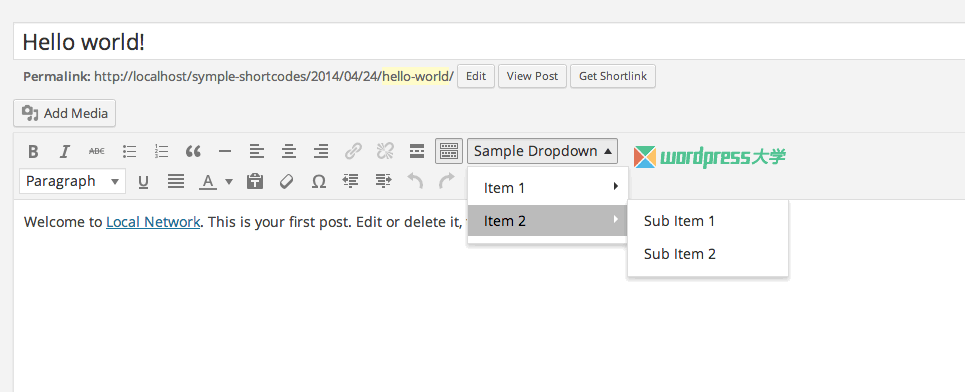Click the Hello world! title field

click(x=489, y=41)
